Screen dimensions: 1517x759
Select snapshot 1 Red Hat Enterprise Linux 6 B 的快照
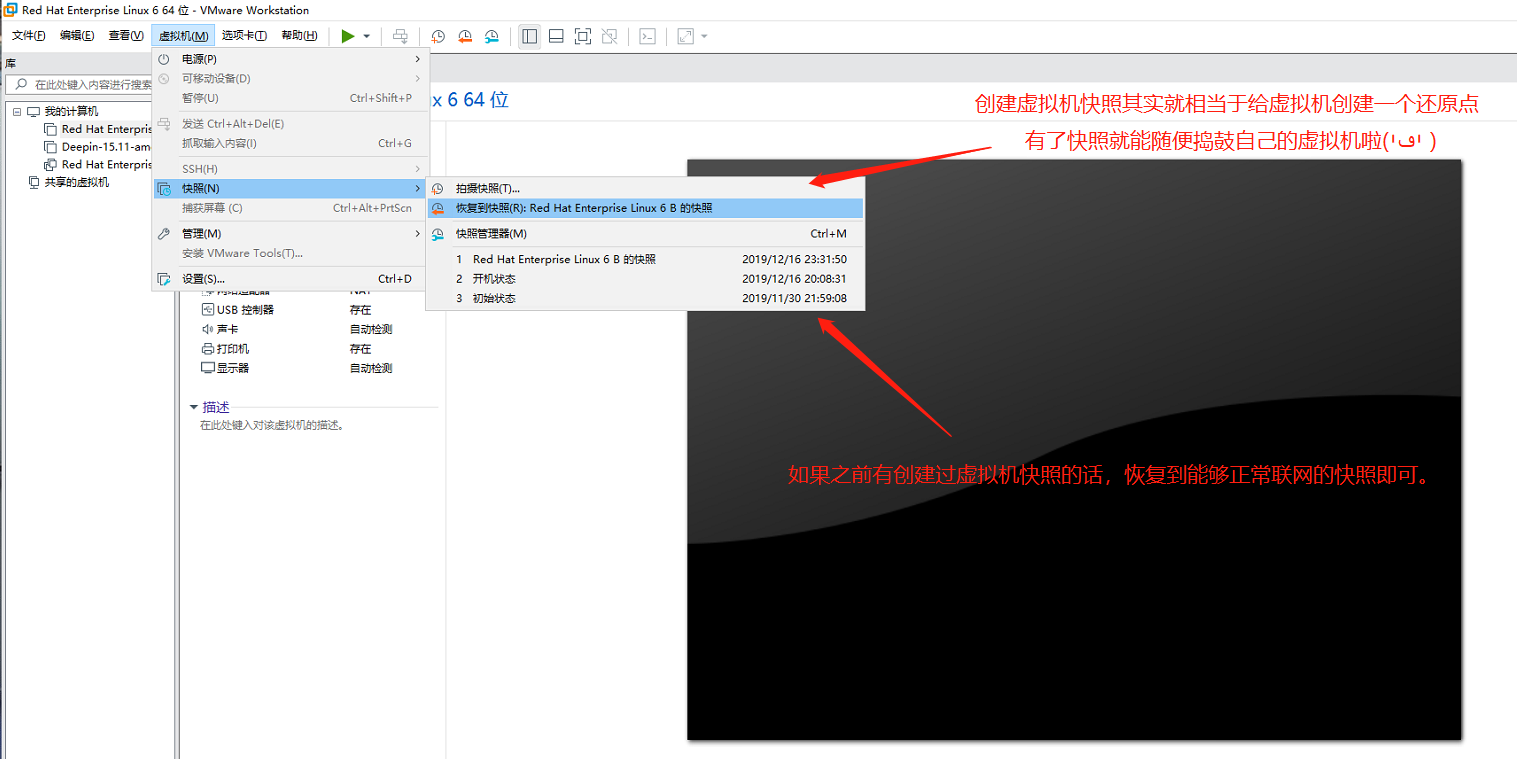point(645,259)
